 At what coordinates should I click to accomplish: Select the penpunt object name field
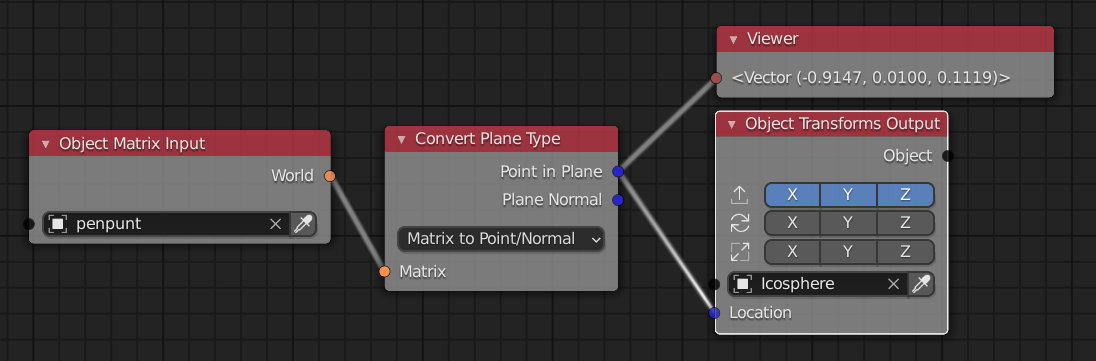(166, 224)
